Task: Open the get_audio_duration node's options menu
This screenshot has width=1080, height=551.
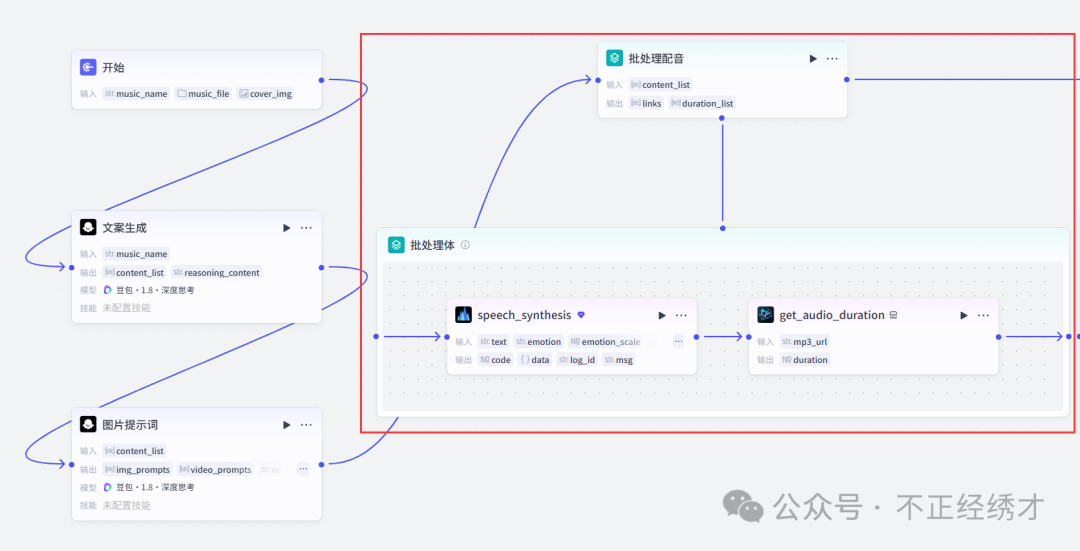Action: click(983, 315)
